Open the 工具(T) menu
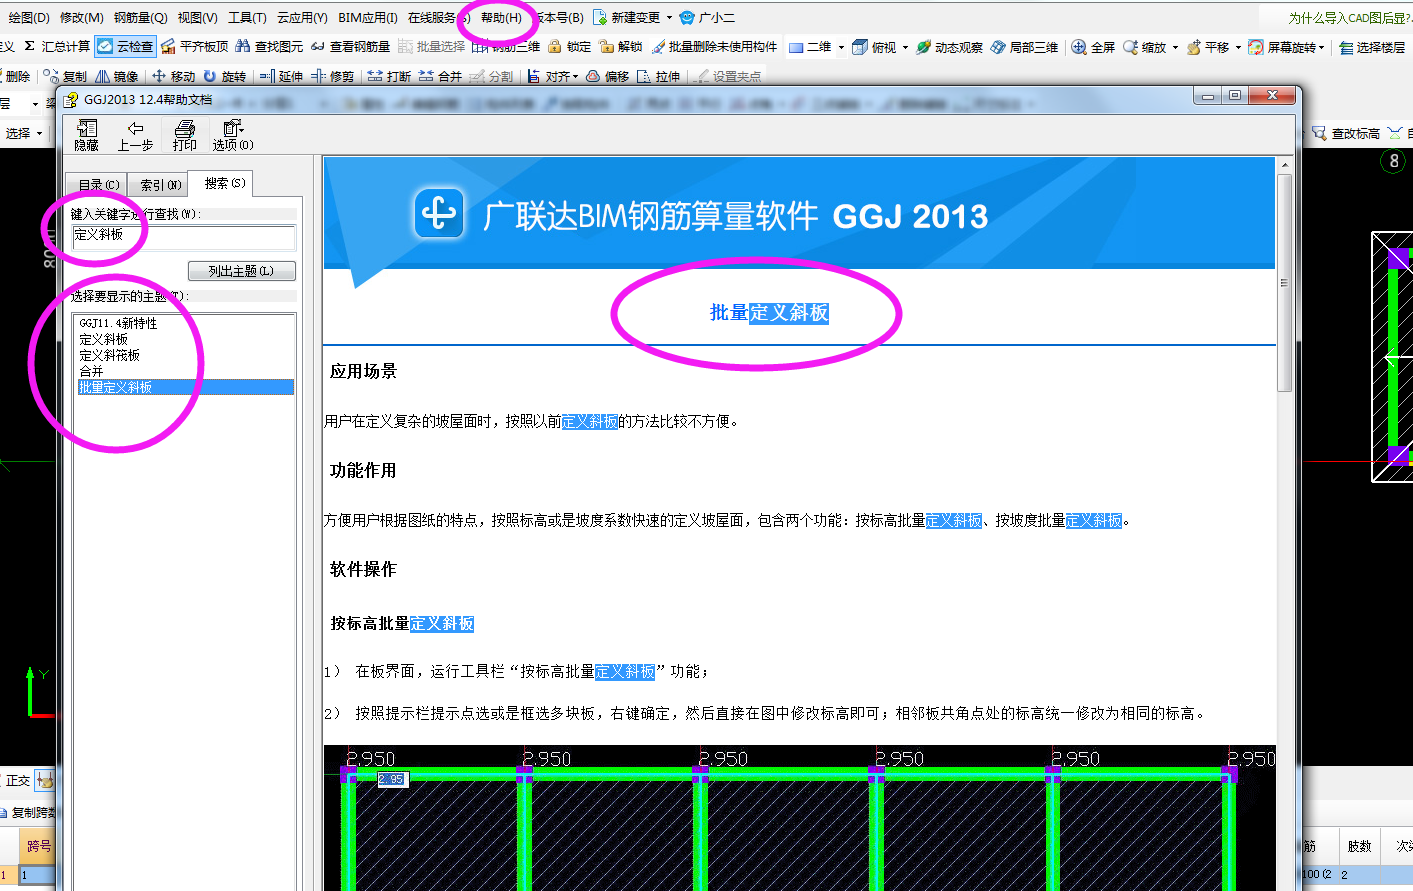 247,17
